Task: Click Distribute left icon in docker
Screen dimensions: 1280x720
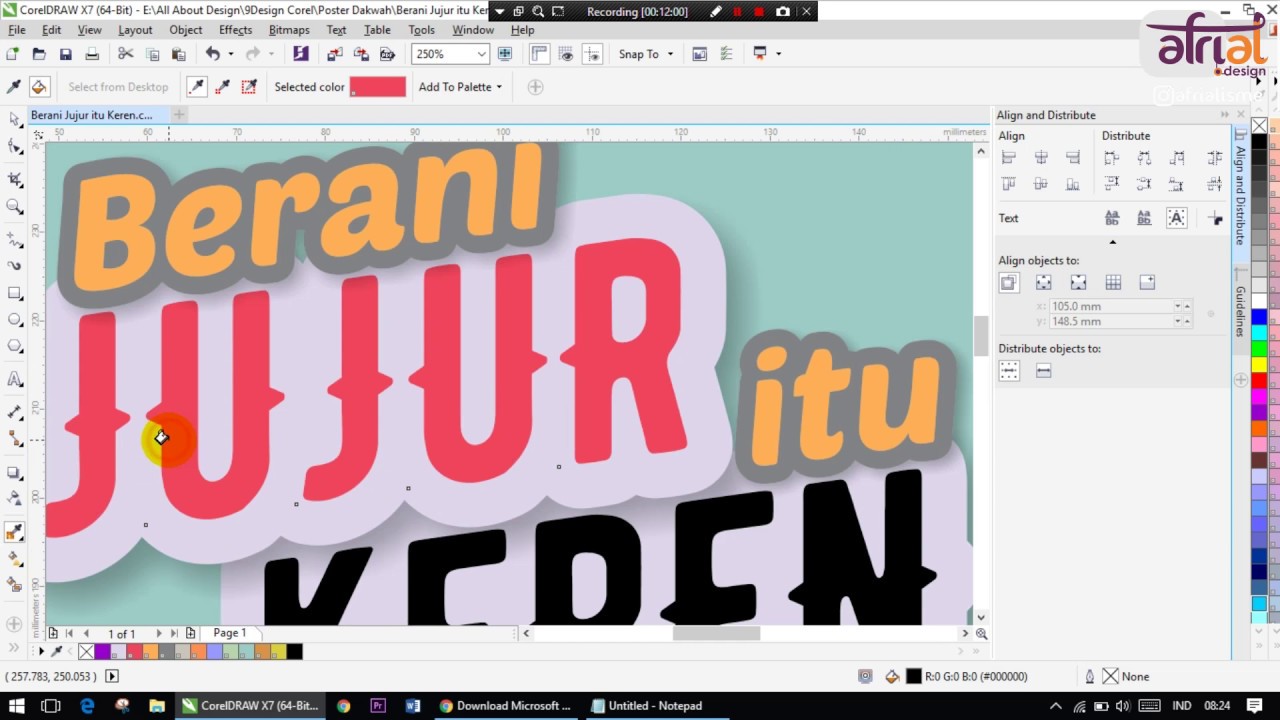Action: 1111,158
